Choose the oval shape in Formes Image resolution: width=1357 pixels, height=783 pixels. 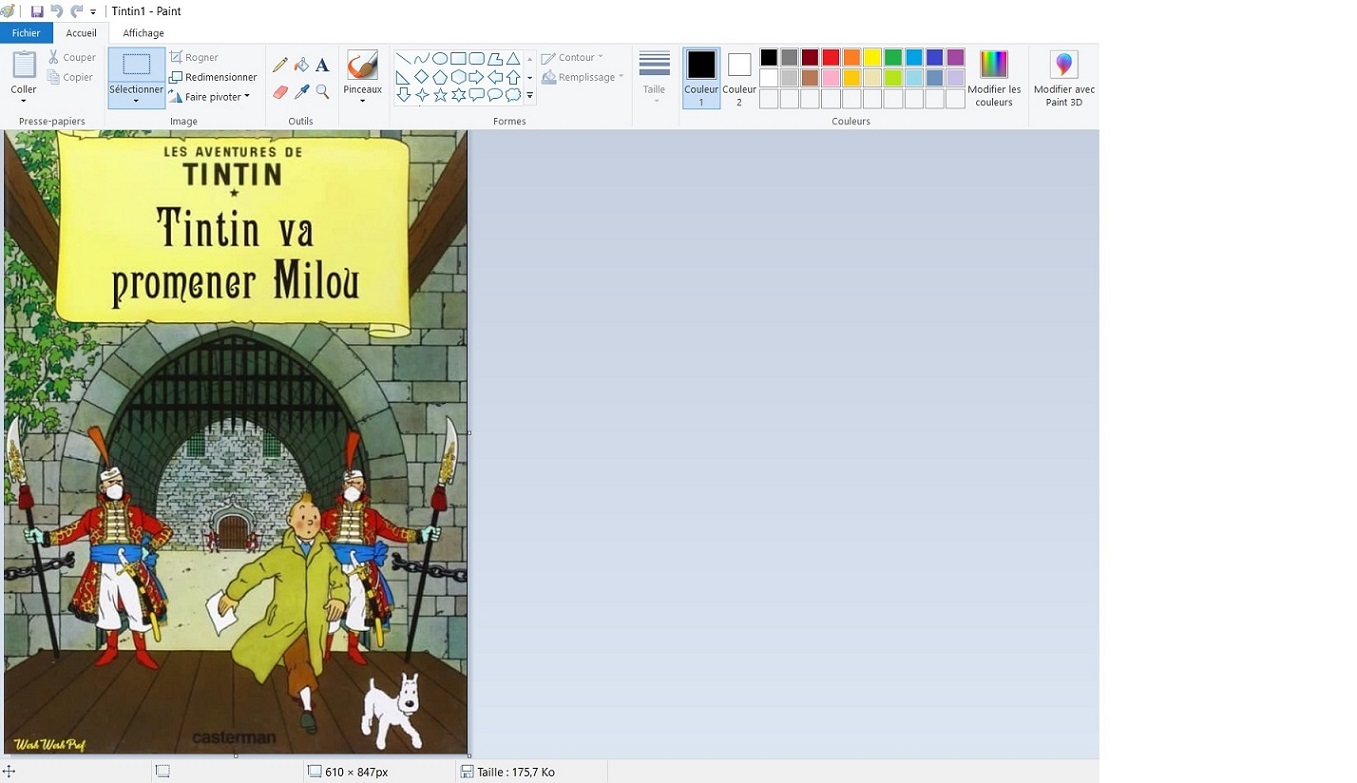pyautogui.click(x=439, y=58)
